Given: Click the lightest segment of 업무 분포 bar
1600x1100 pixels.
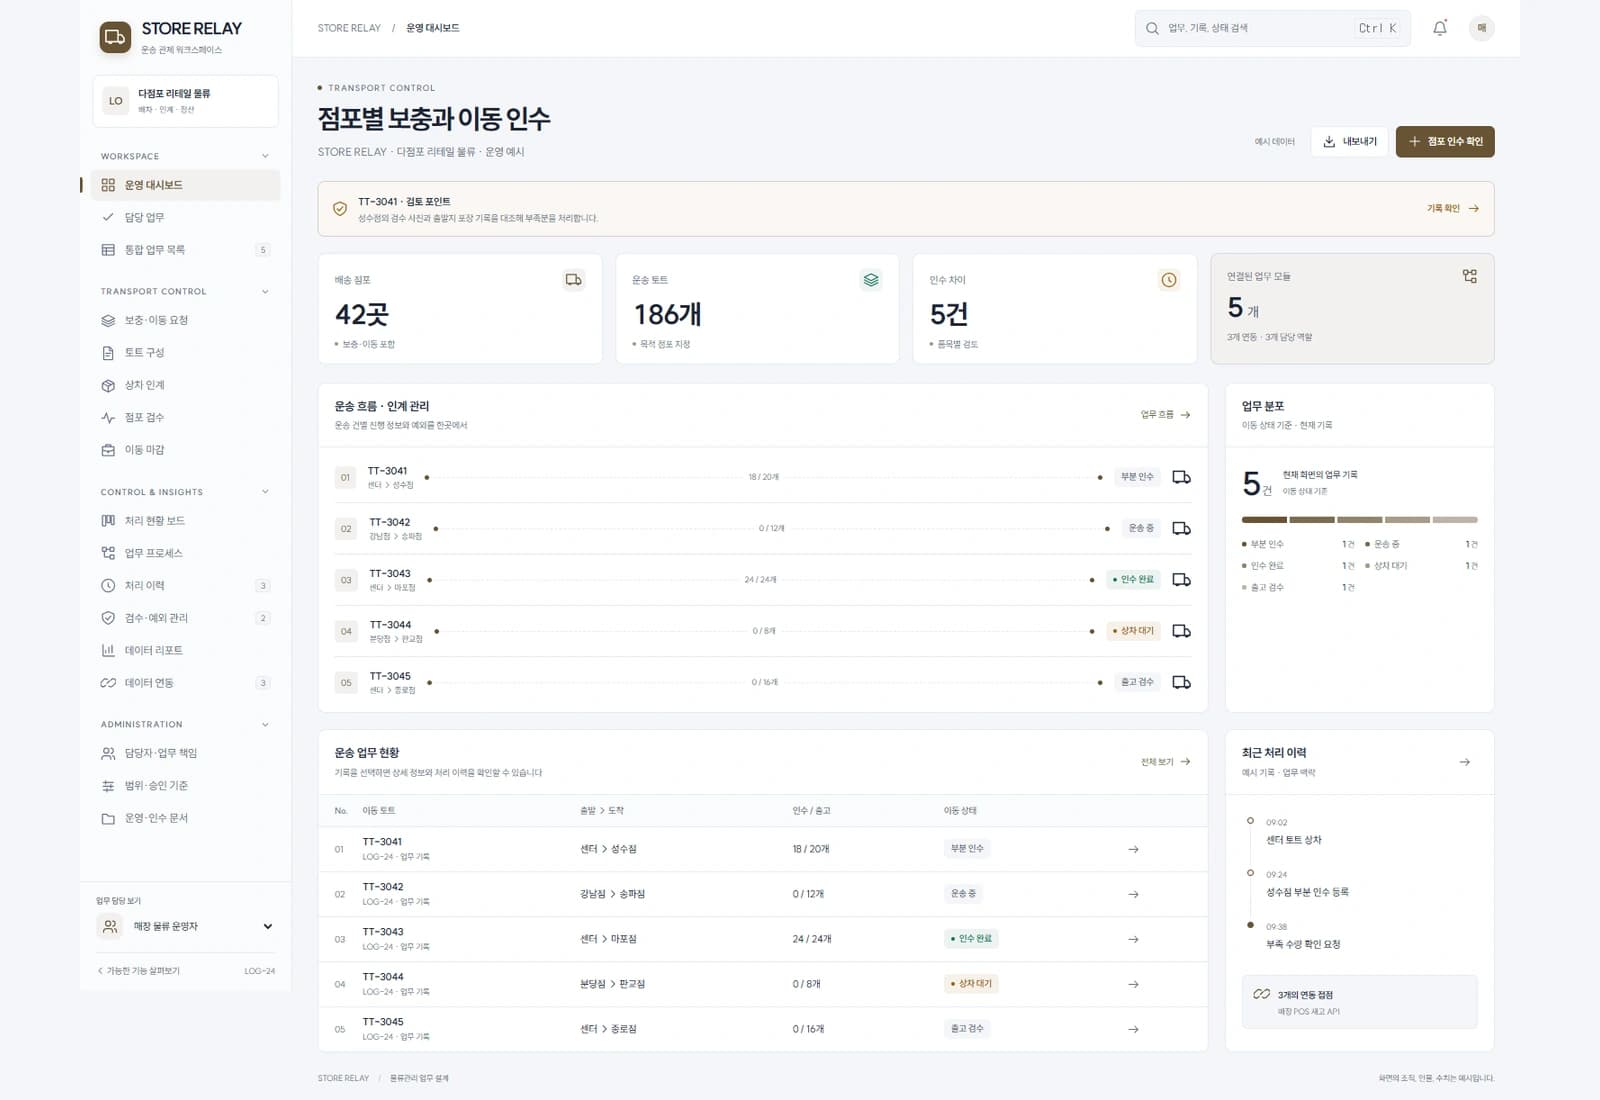Looking at the screenshot, I should click(1455, 520).
